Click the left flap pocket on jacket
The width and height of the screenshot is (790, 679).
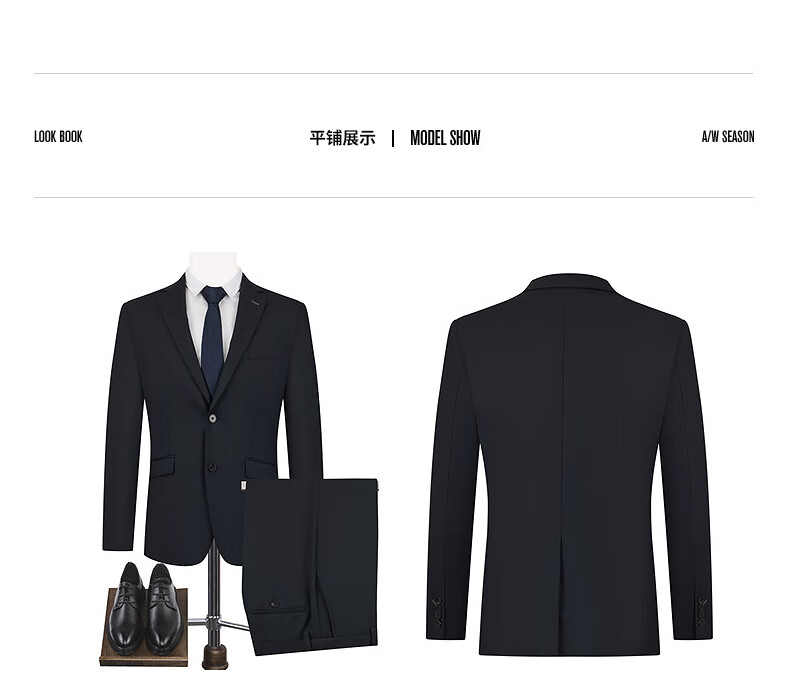pos(163,466)
